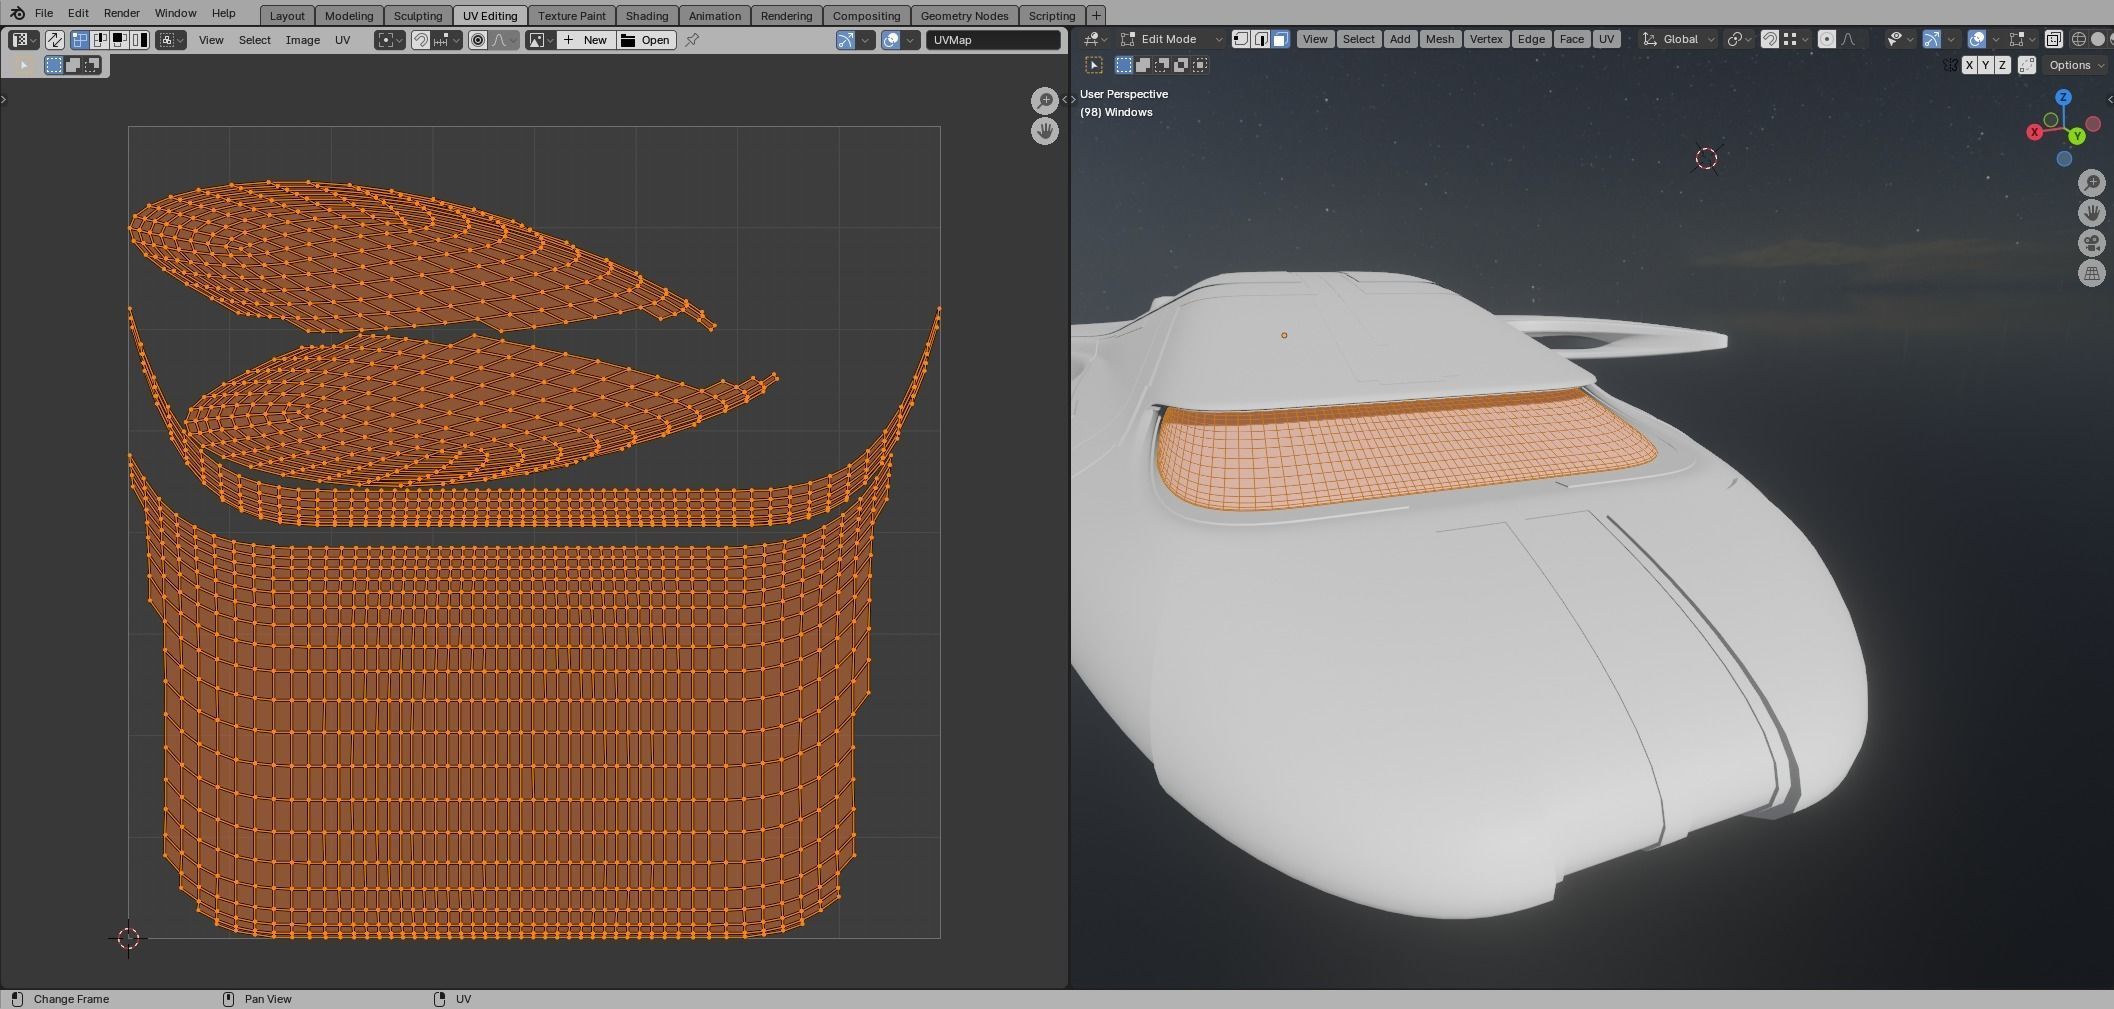This screenshot has width=2114, height=1009.
Task: Toggle proportional editing in 3D viewport
Action: (1827, 39)
